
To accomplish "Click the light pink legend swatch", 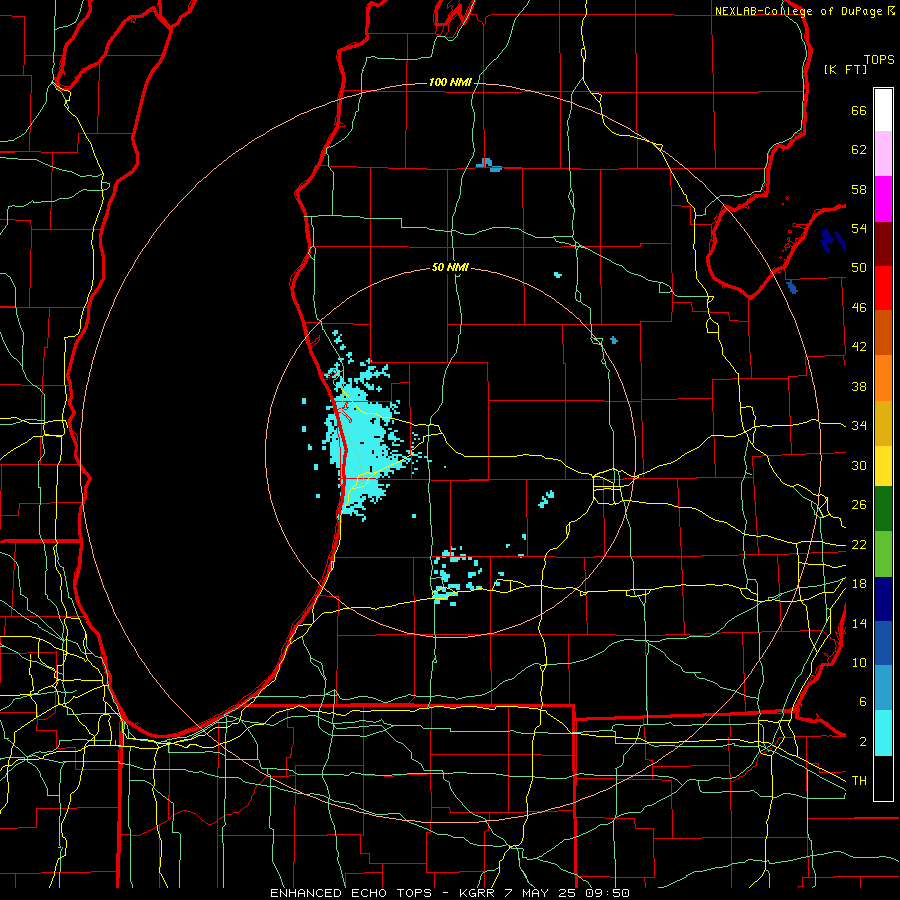I will coord(883,154).
